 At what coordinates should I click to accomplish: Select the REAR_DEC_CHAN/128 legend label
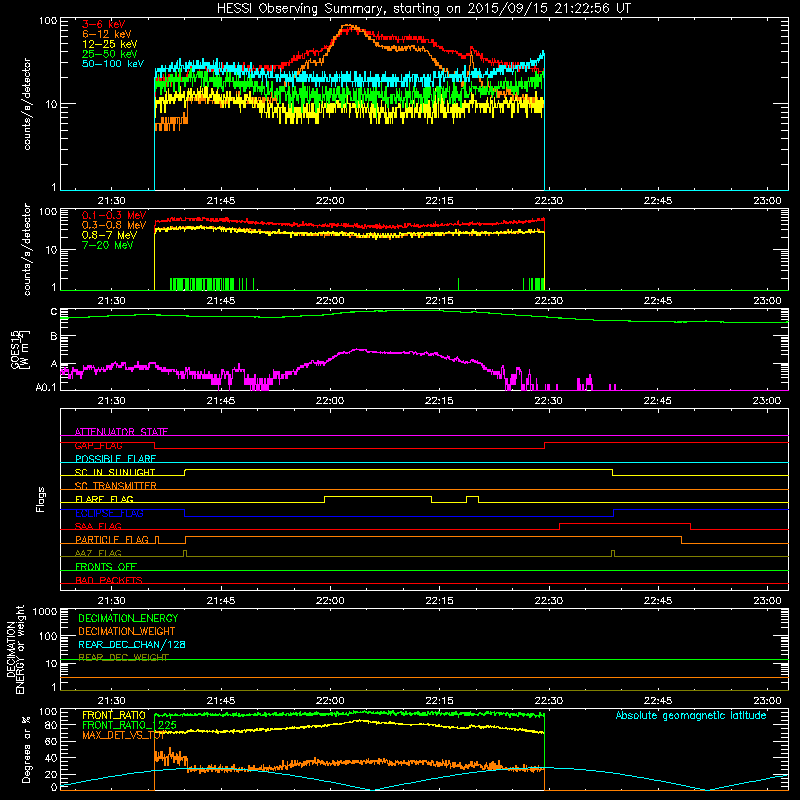132,645
